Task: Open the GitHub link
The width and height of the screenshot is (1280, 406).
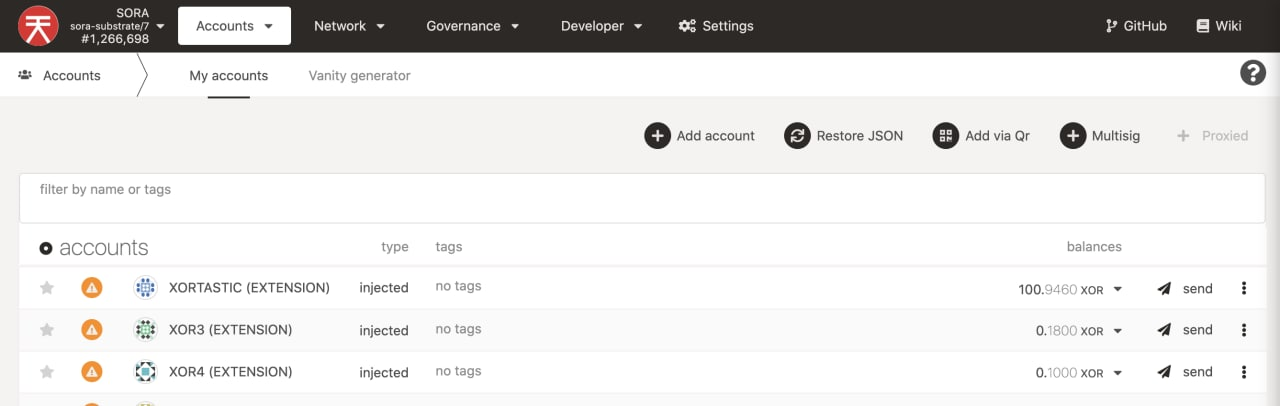Action: [1136, 26]
